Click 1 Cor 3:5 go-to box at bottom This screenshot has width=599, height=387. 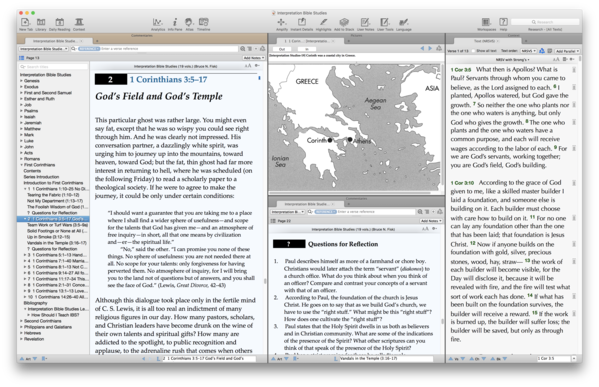554,359
